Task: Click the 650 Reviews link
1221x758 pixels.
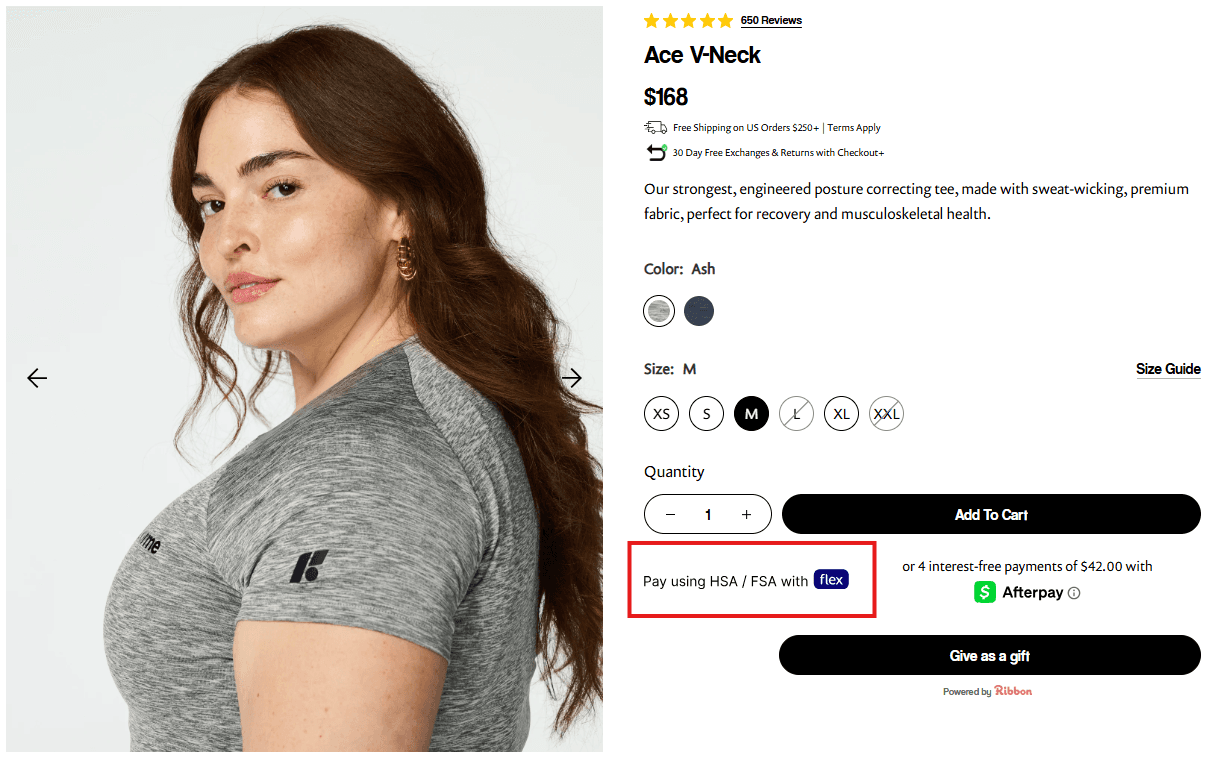Action: pyautogui.click(x=771, y=20)
